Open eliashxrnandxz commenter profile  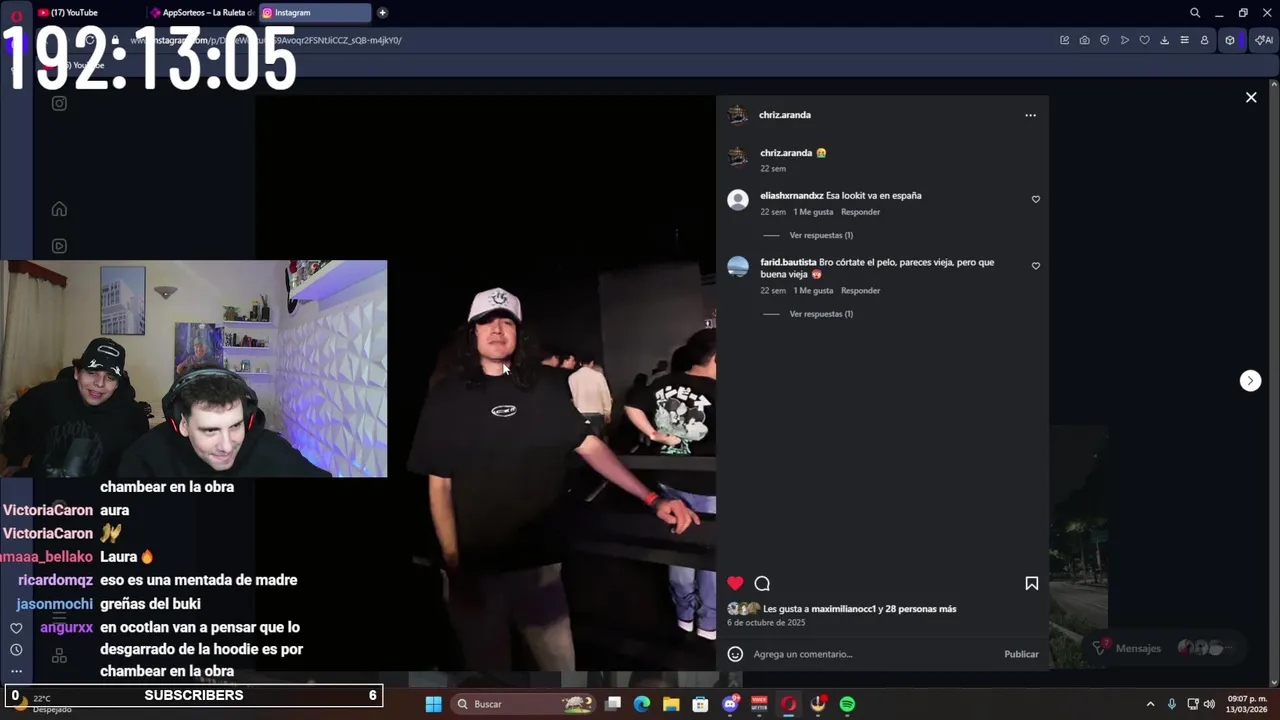coord(792,196)
